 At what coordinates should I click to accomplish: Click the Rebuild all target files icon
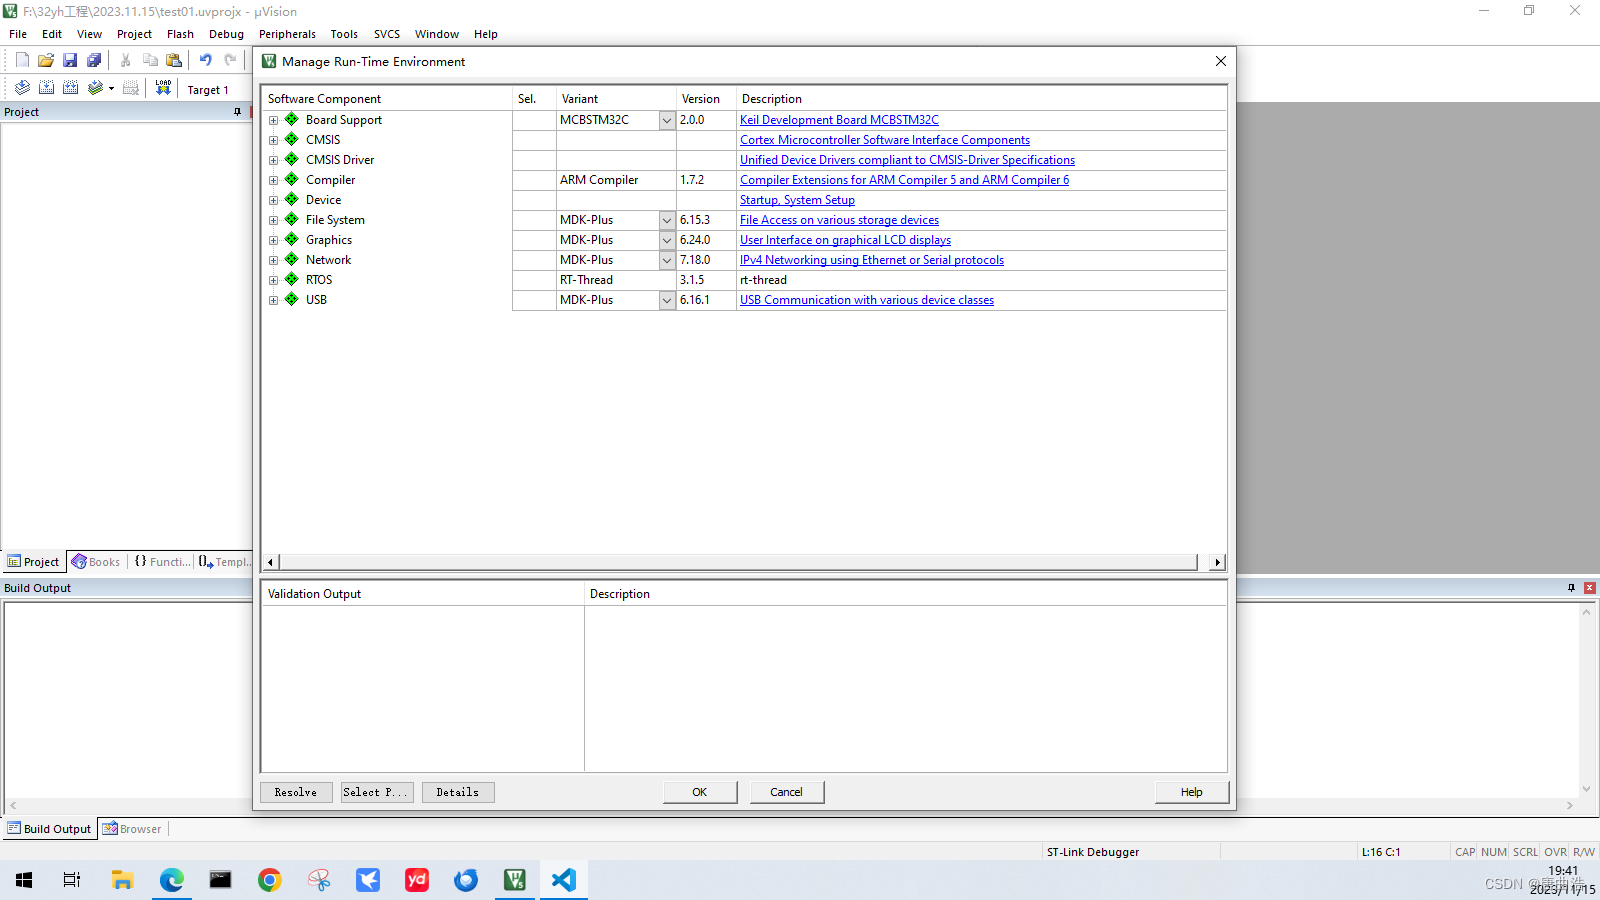coord(70,88)
